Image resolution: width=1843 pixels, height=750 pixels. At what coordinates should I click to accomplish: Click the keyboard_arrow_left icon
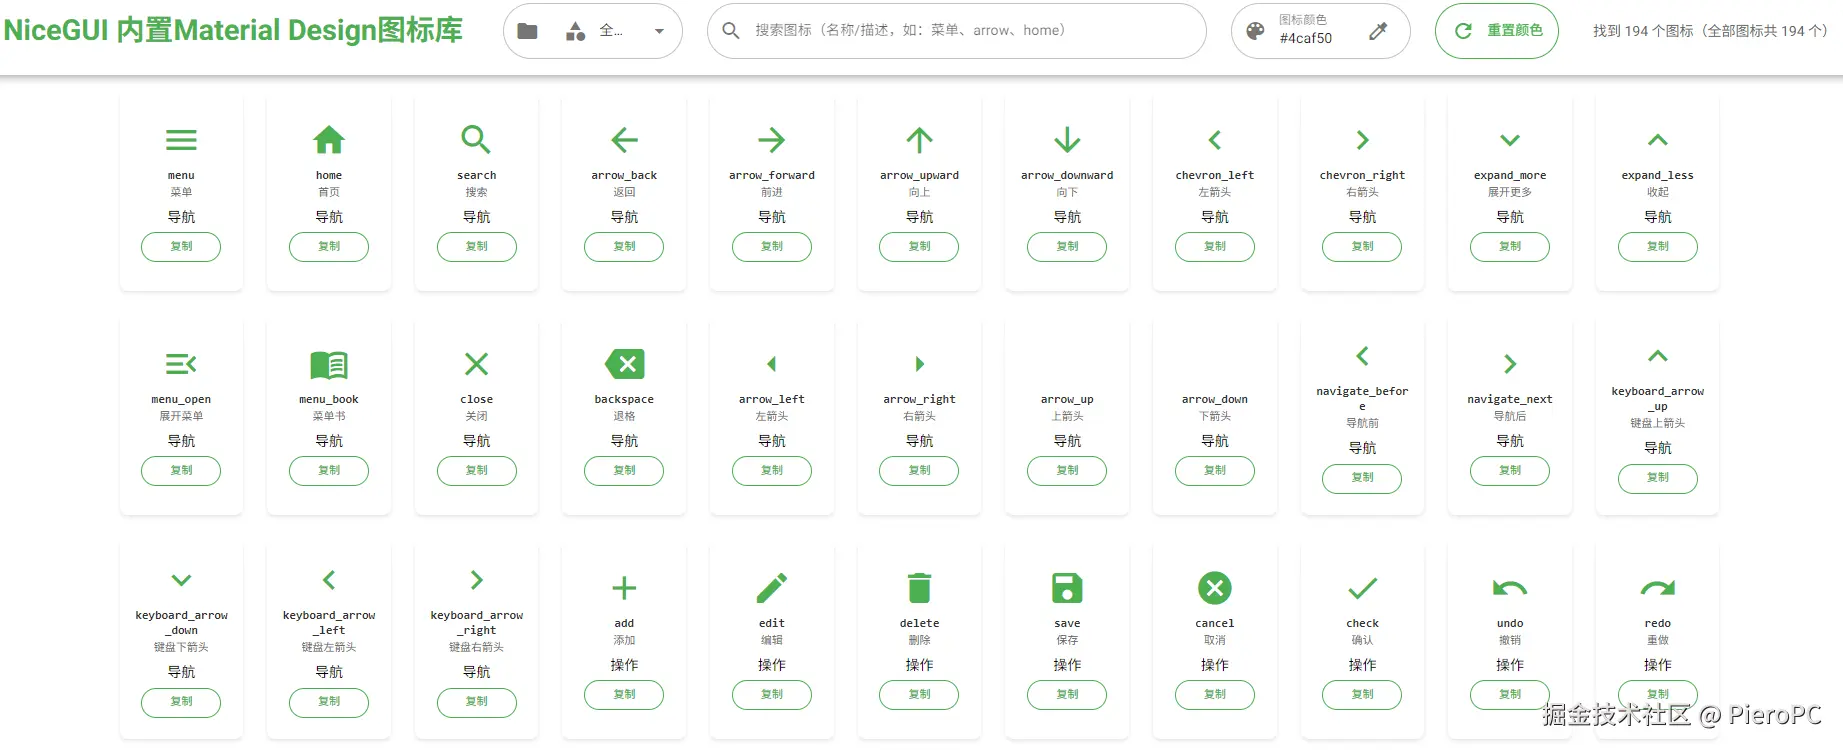tap(329, 580)
